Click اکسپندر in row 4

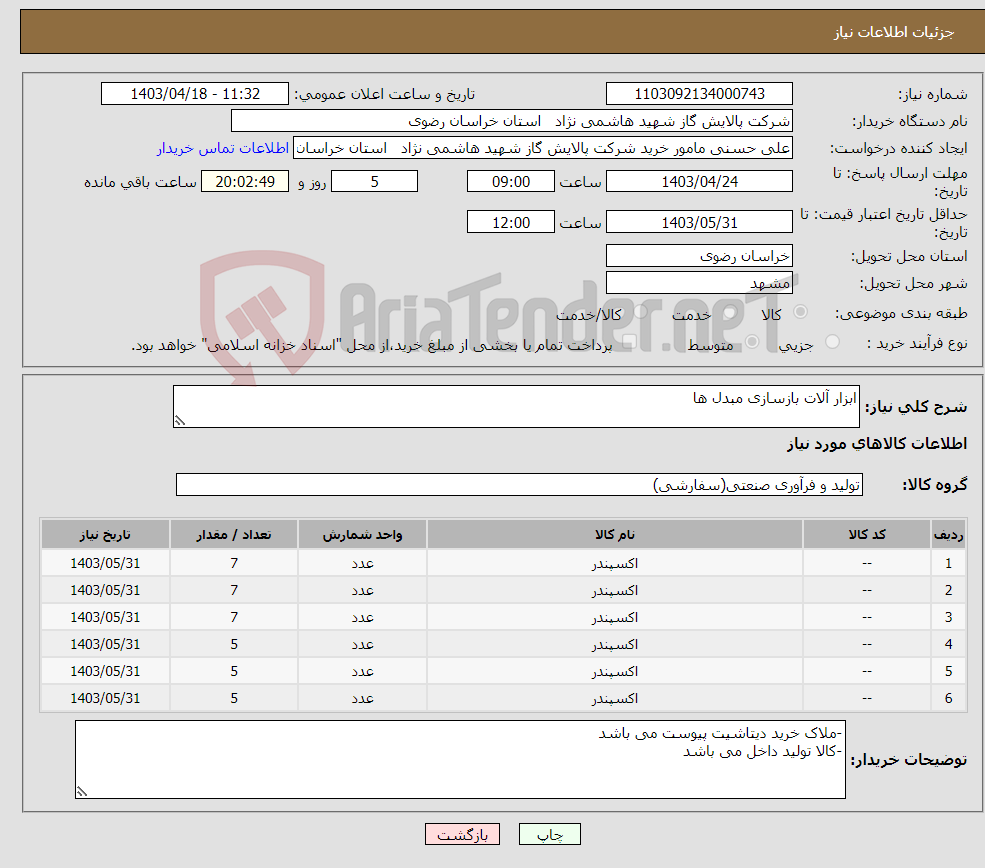pyautogui.click(x=614, y=644)
